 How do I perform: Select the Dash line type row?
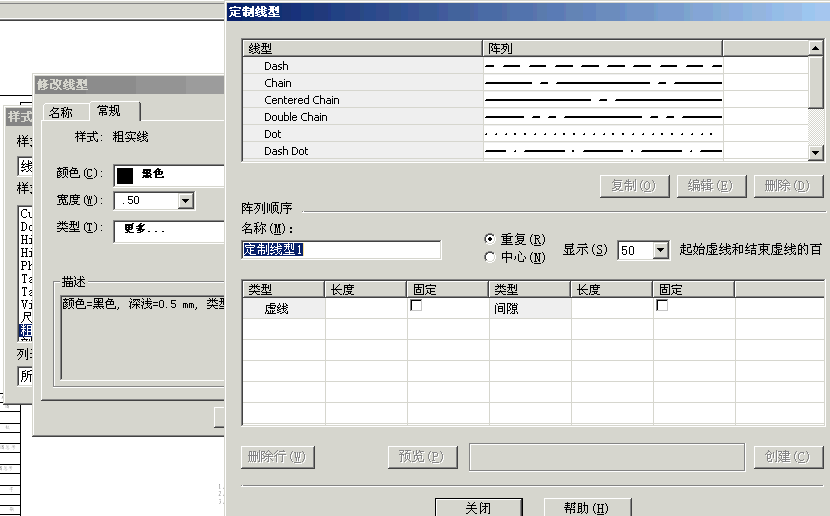coord(363,66)
